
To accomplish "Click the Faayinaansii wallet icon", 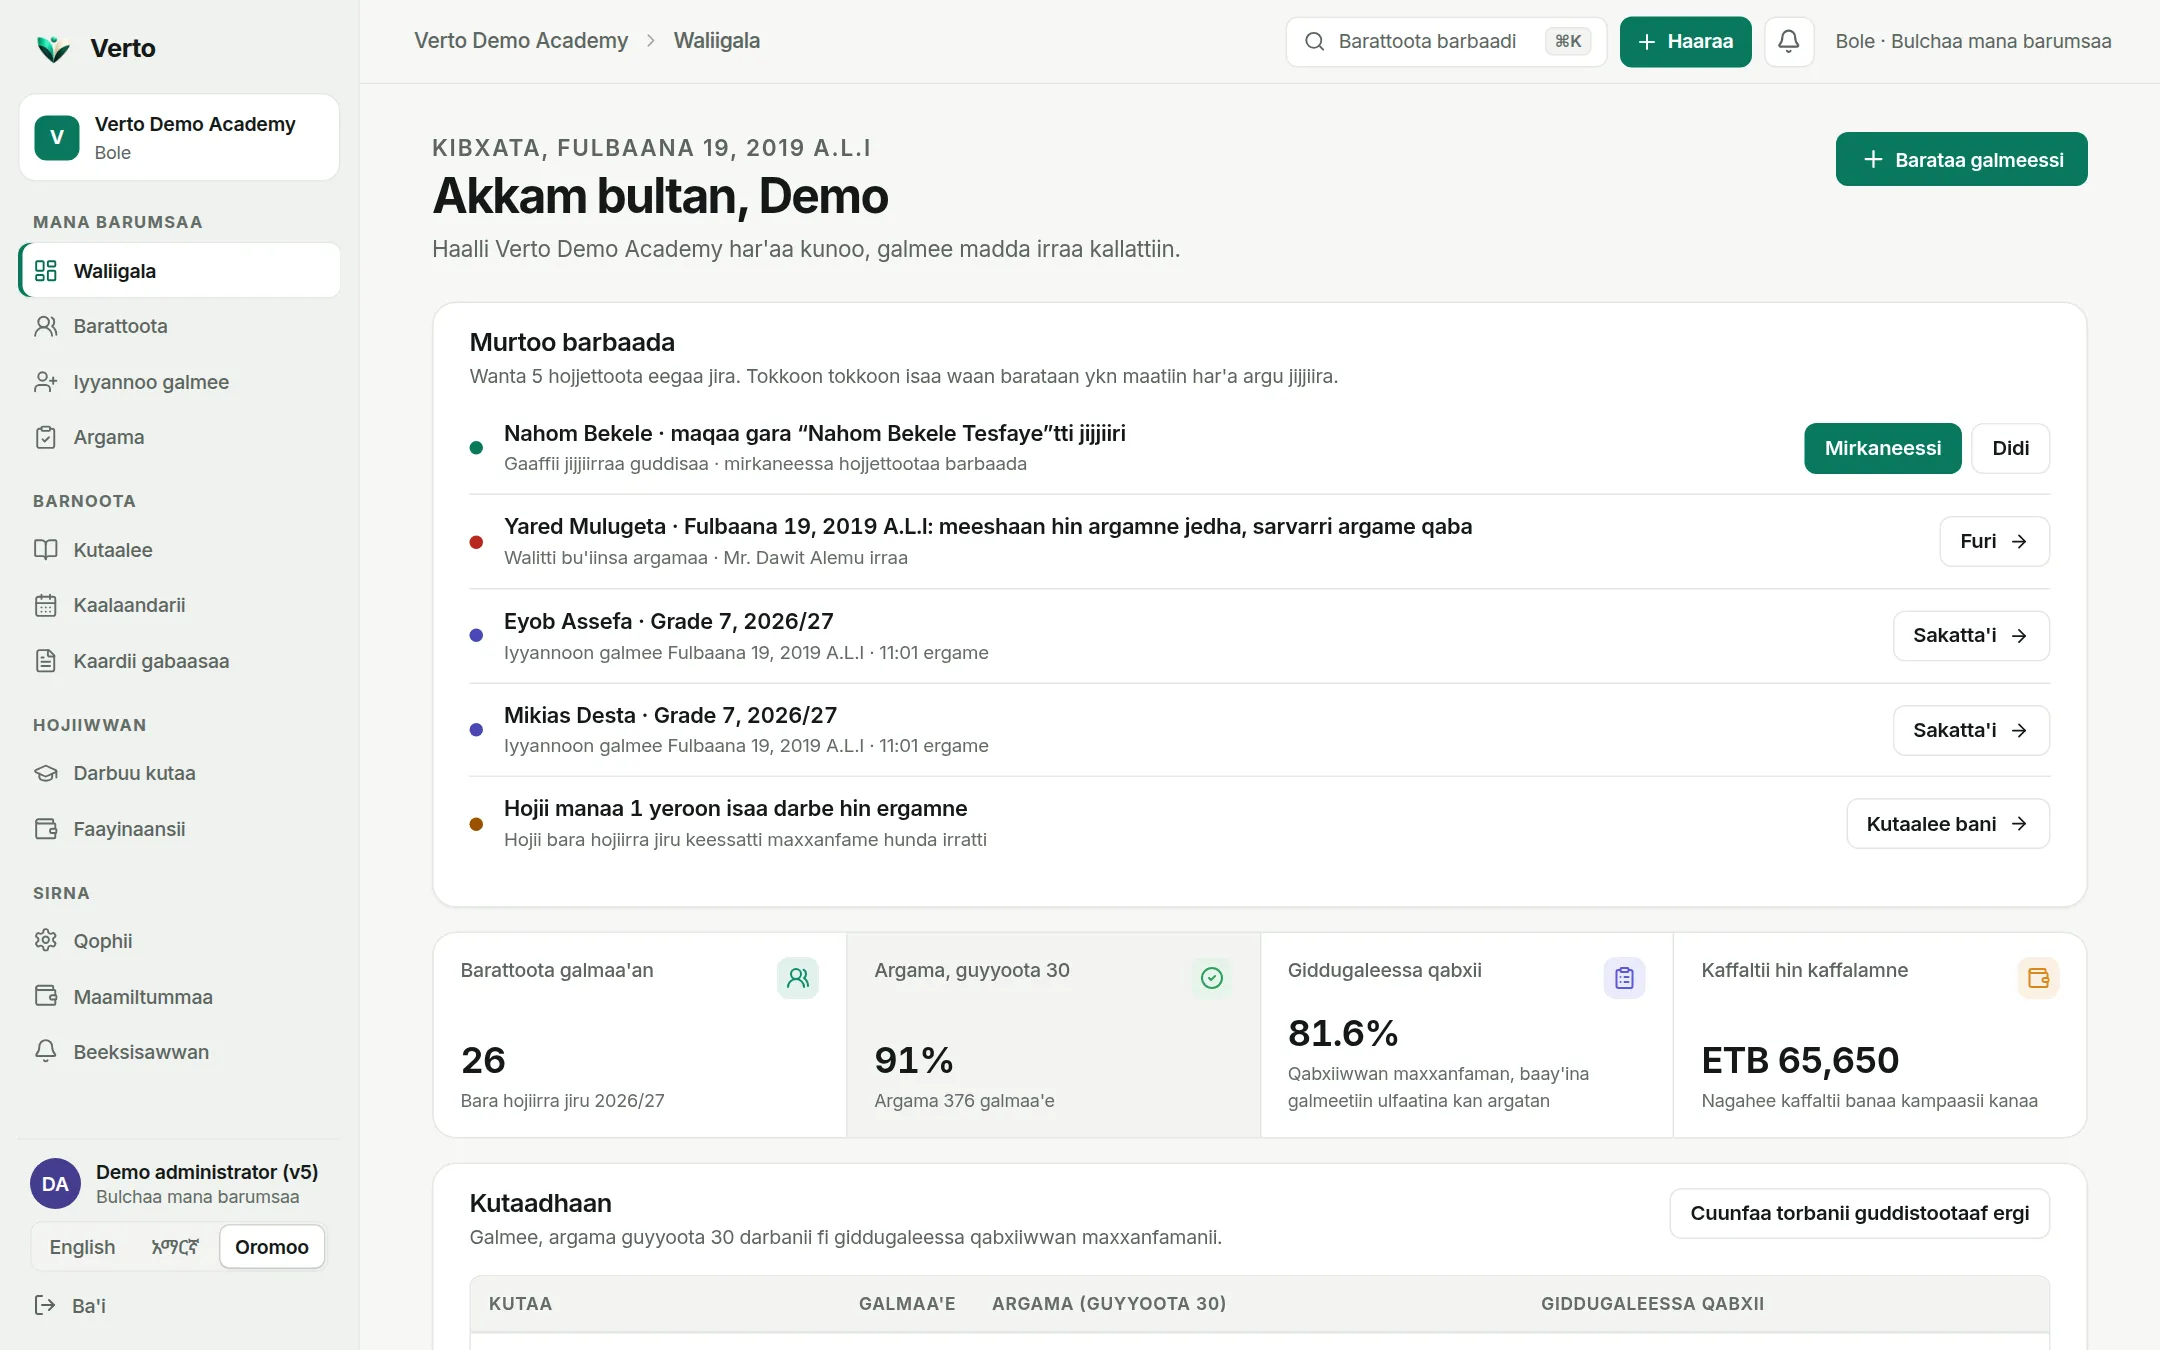I will tap(46, 829).
